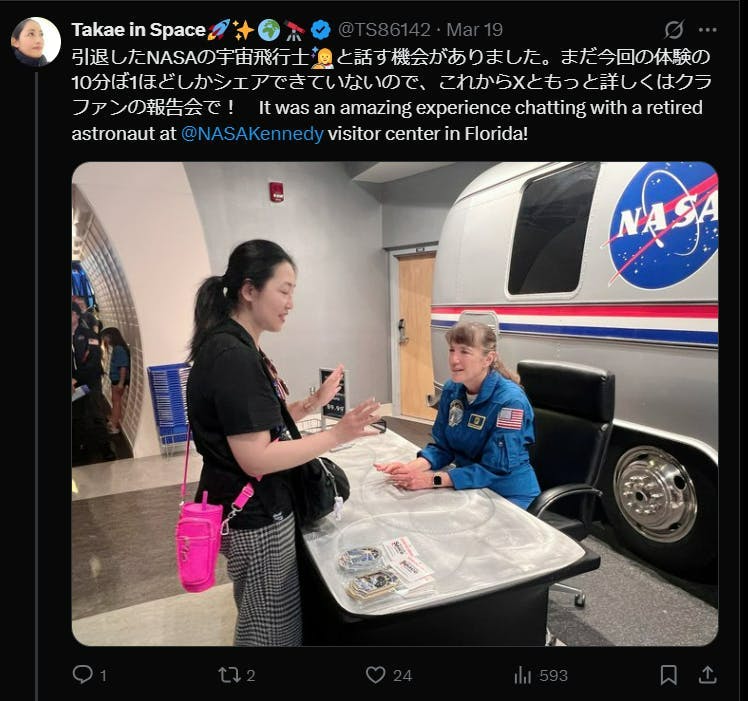Open the Mar 19 post timestamp
This screenshot has height=701, width=748.
click(475, 30)
